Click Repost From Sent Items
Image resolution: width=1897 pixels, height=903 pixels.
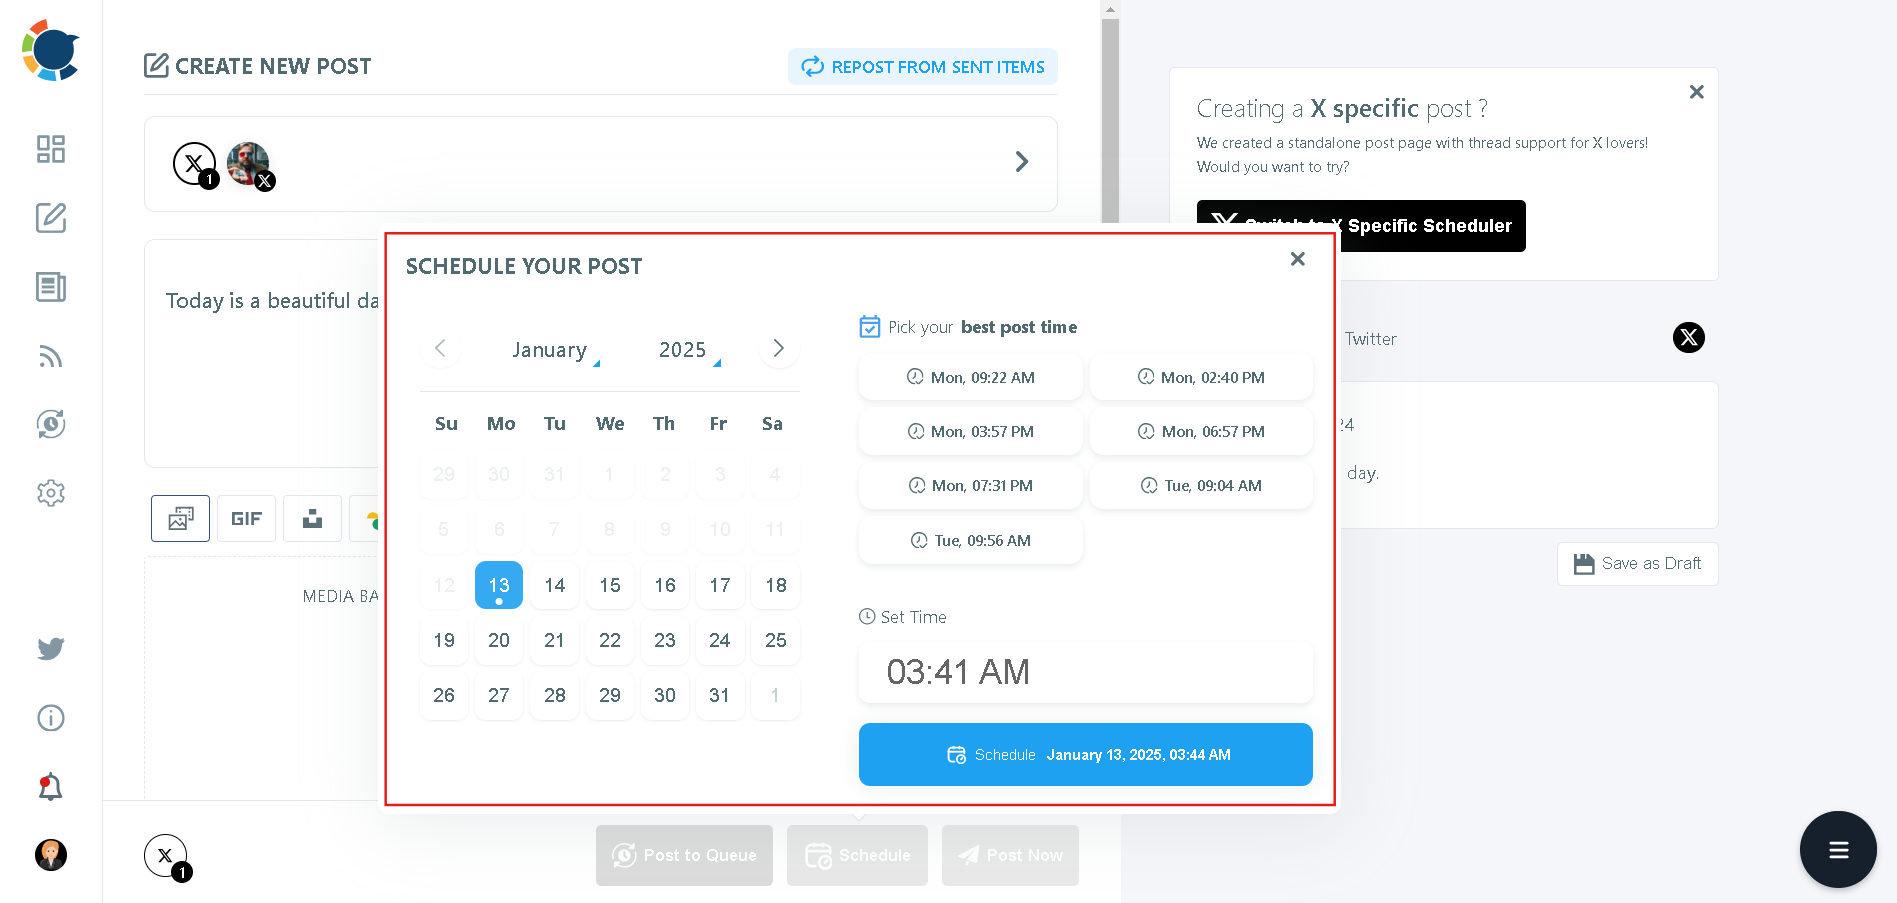click(921, 66)
